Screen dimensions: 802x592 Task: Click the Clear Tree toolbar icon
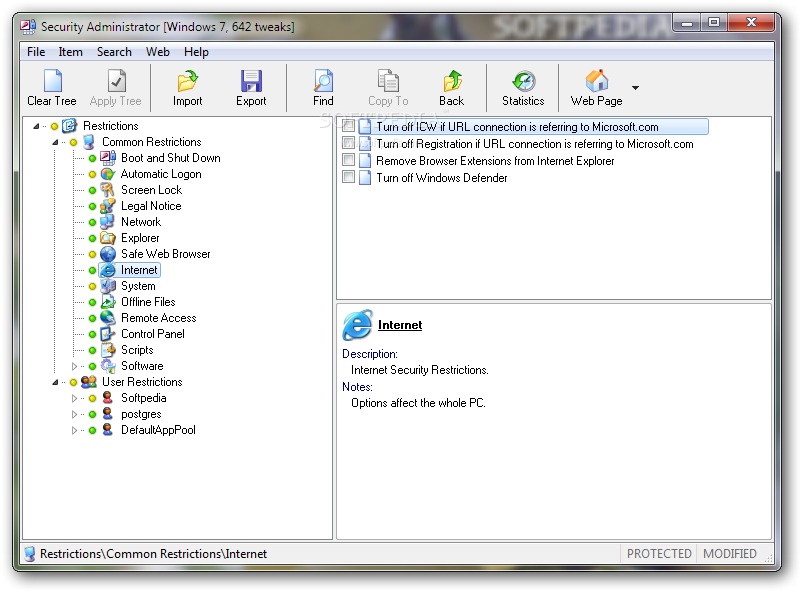coord(52,81)
